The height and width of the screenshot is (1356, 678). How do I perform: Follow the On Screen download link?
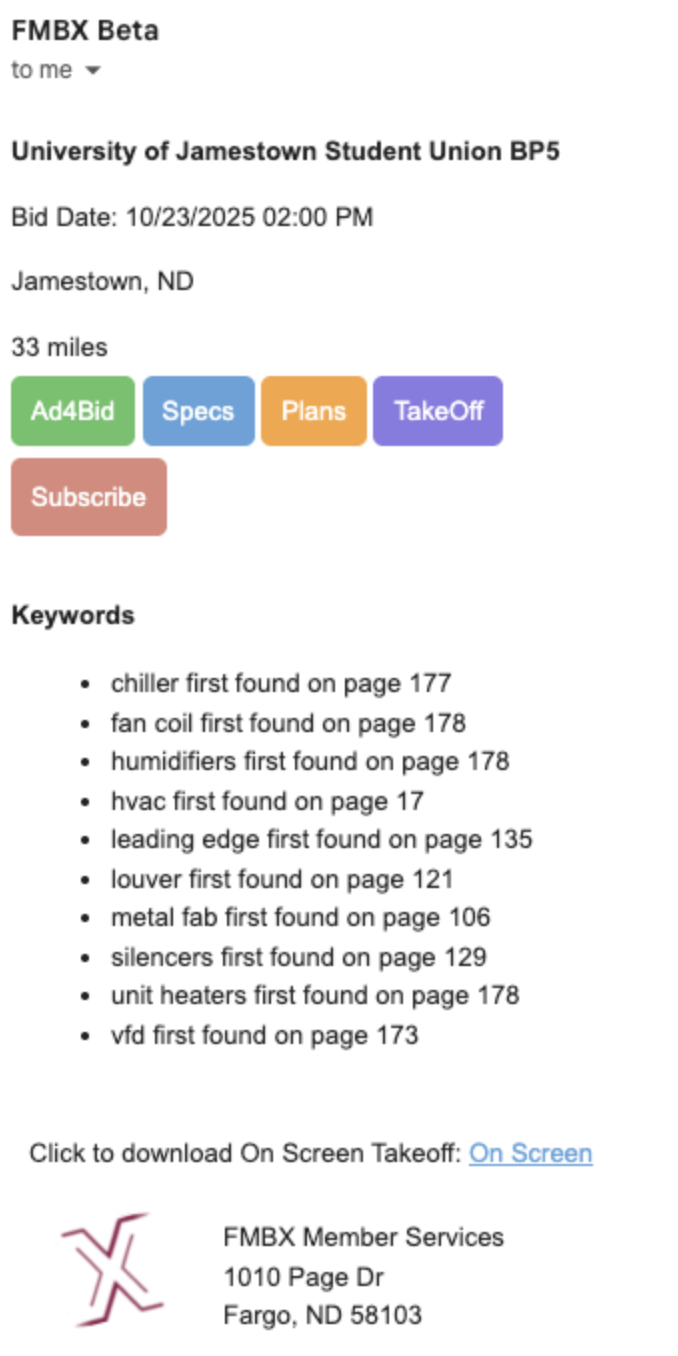click(530, 1153)
